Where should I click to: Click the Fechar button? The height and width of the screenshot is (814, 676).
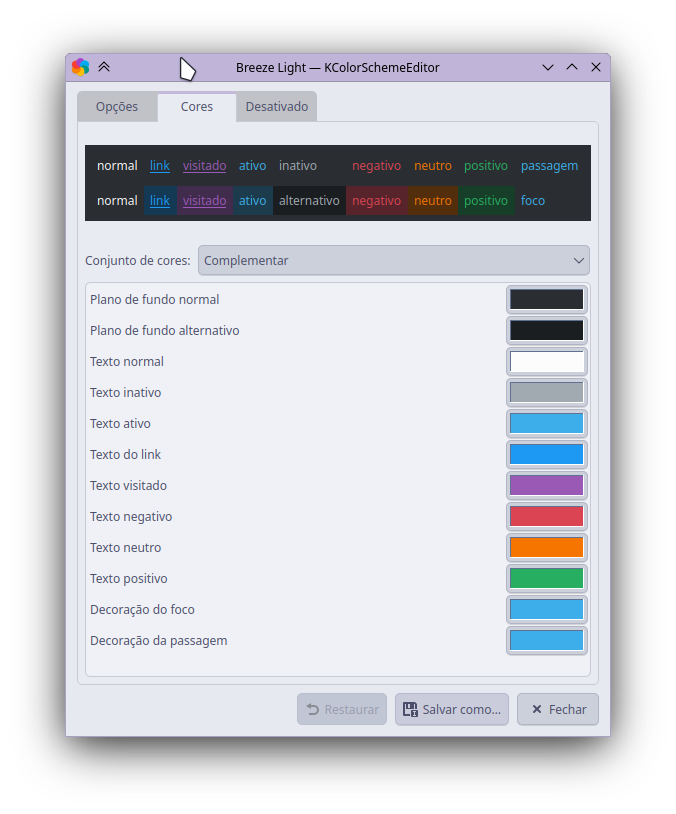(558, 710)
